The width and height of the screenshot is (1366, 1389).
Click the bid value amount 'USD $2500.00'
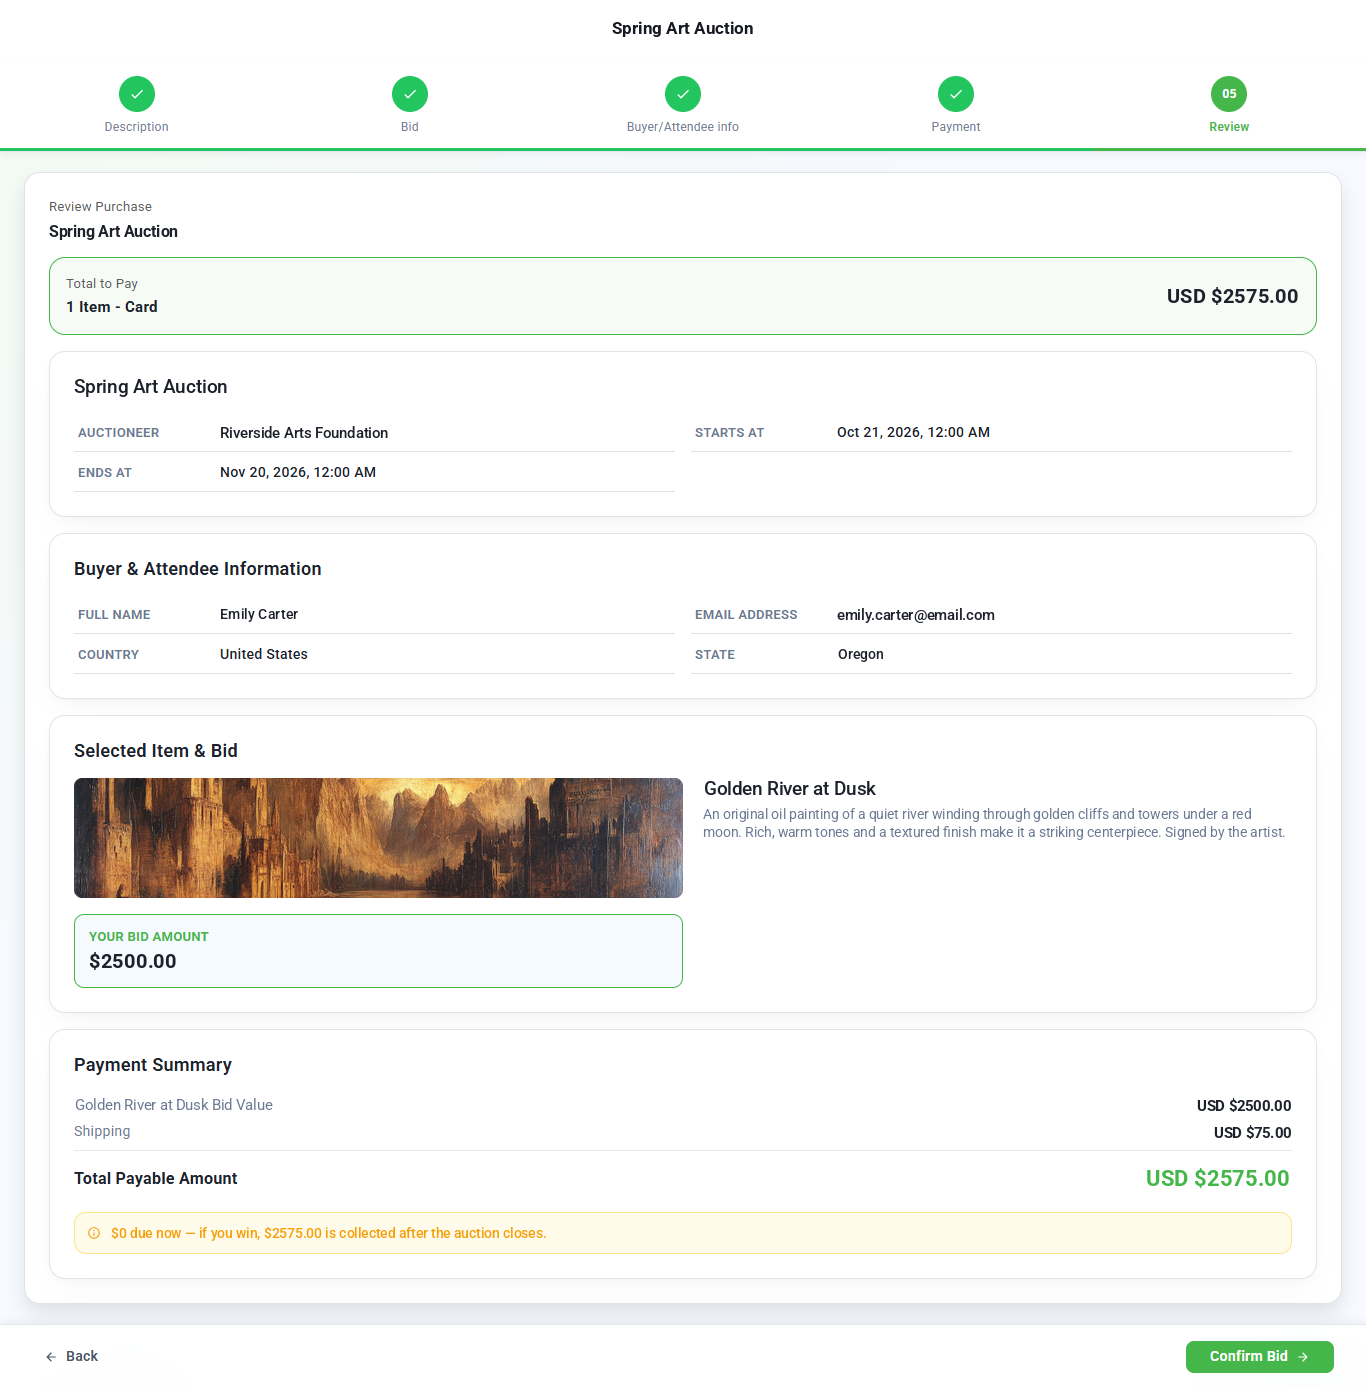coord(1244,1106)
